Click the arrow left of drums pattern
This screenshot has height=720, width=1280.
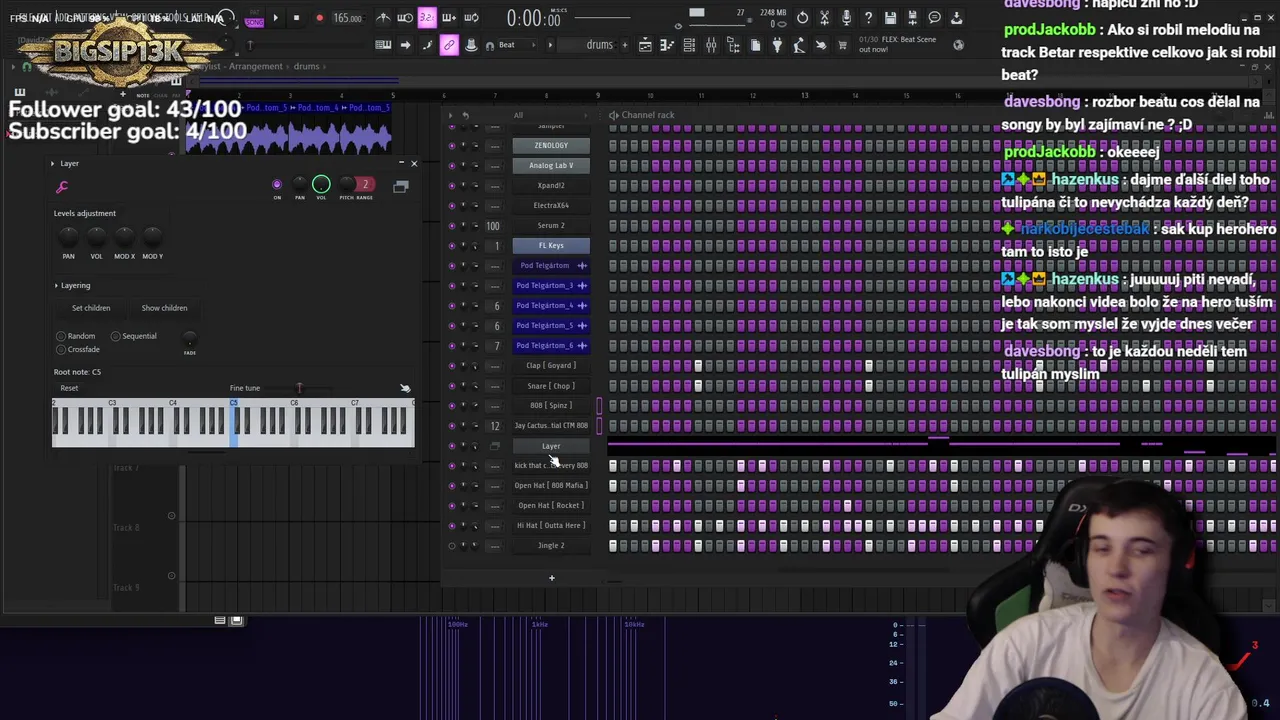click(549, 45)
